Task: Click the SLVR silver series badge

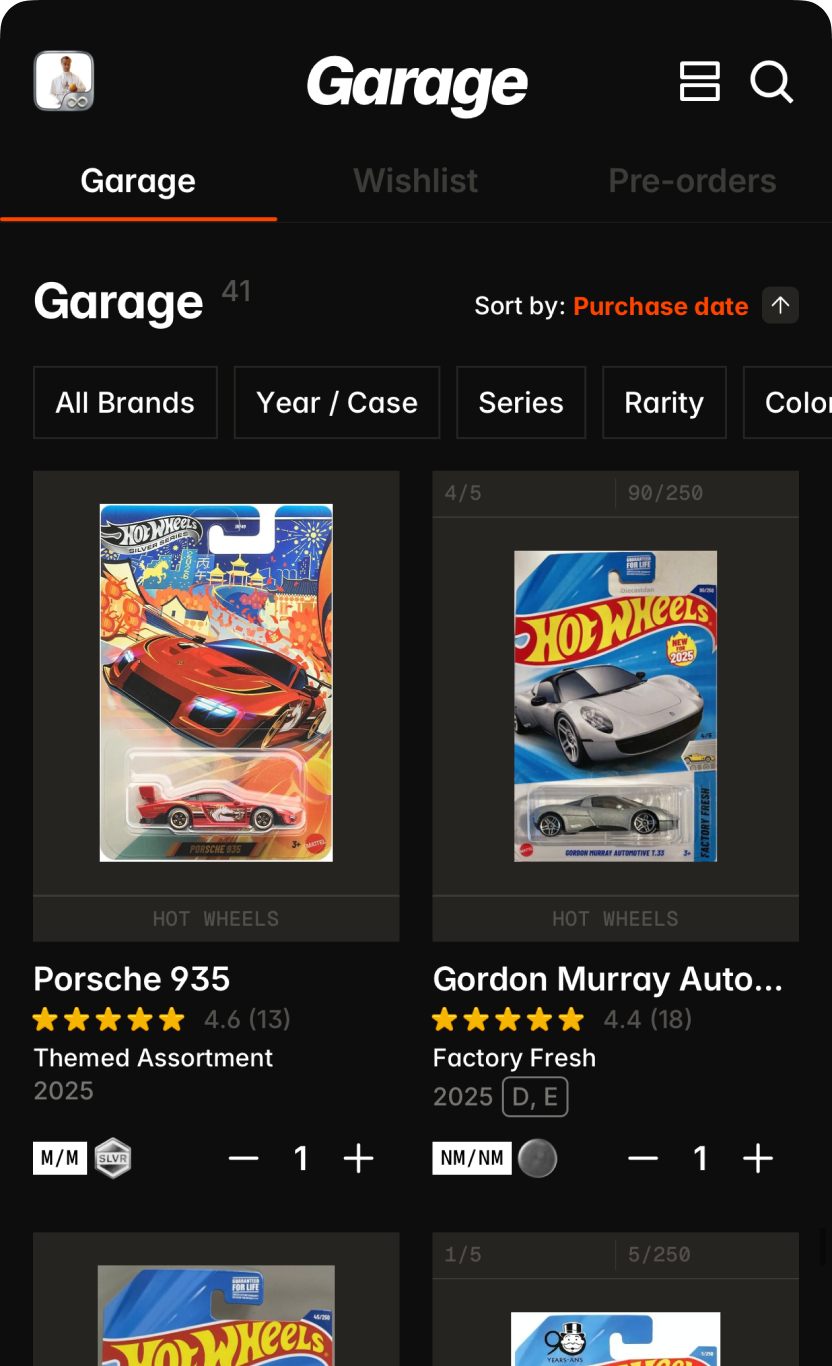Action: coord(113,1158)
